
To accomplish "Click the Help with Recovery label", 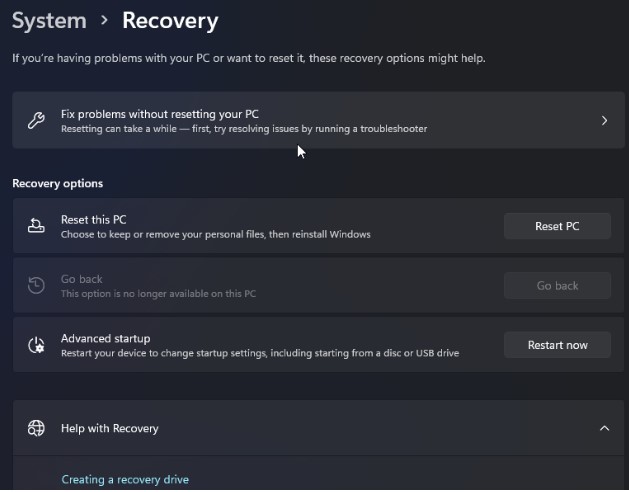I will [x=109, y=428].
